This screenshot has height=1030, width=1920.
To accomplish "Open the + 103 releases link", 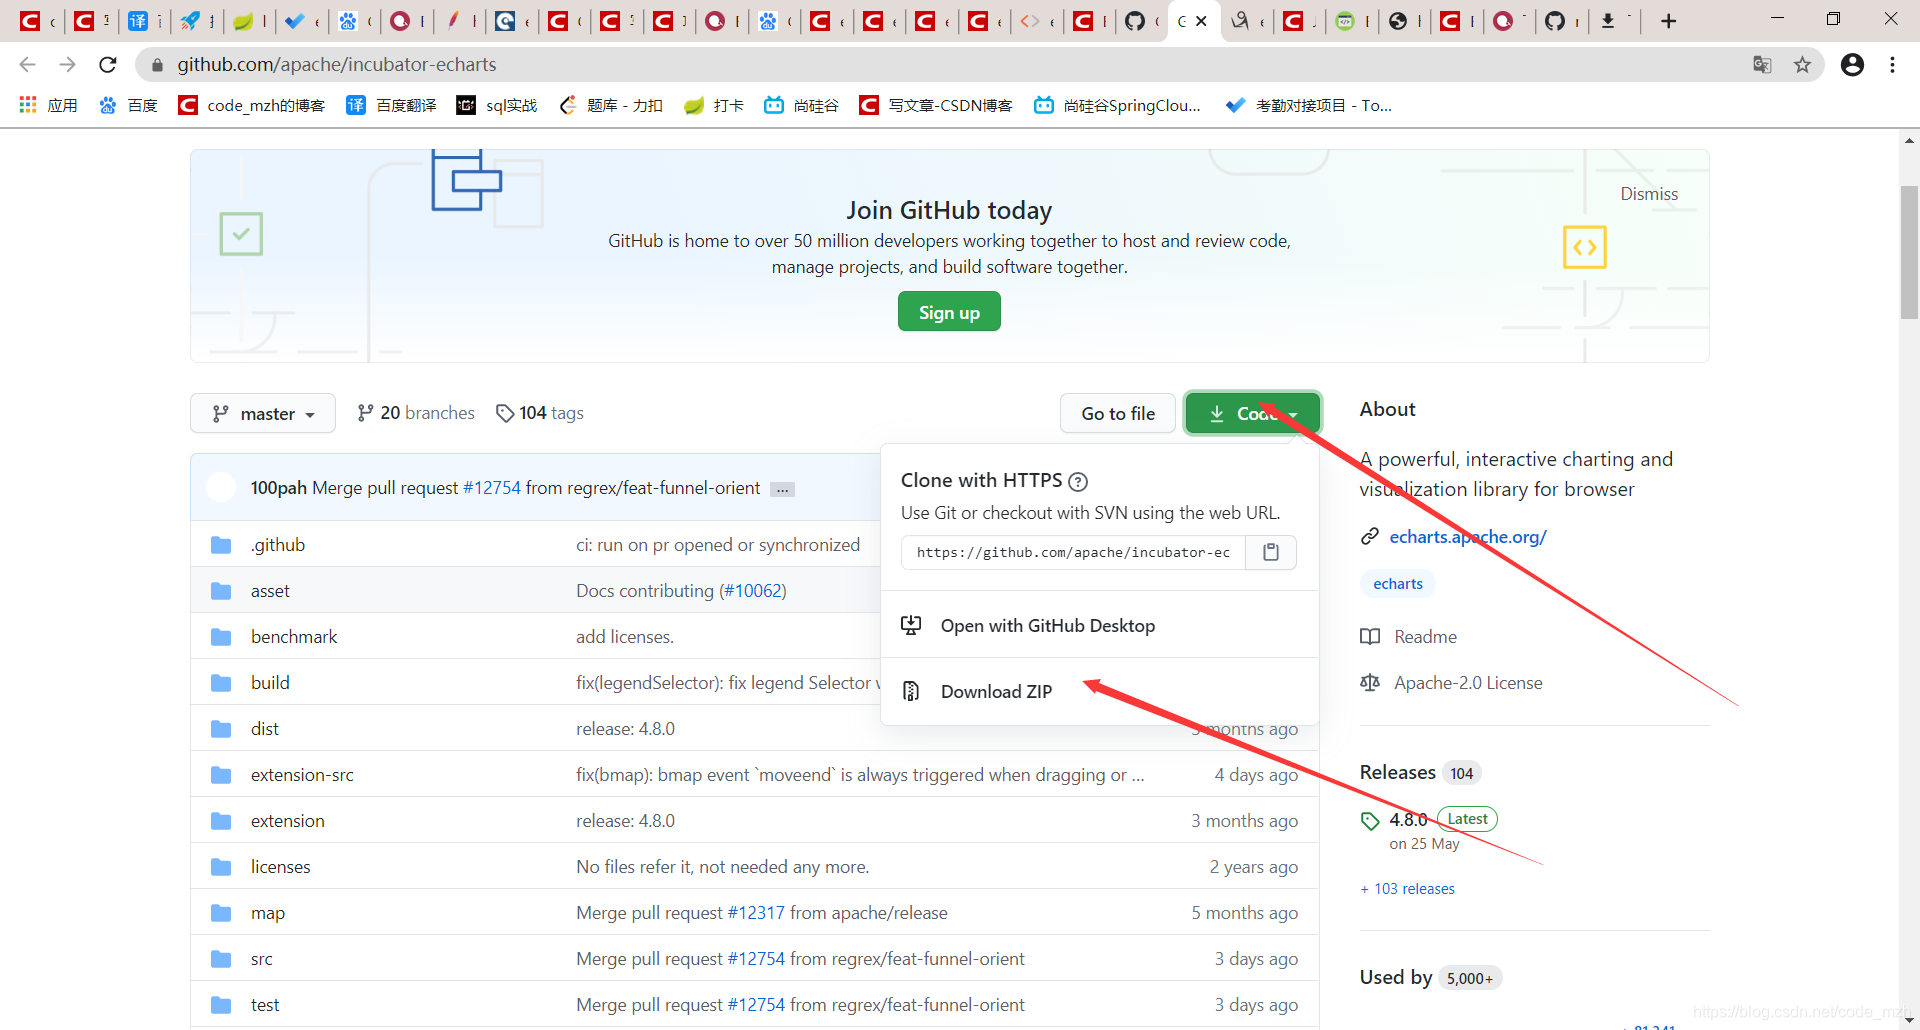I will 1407,889.
